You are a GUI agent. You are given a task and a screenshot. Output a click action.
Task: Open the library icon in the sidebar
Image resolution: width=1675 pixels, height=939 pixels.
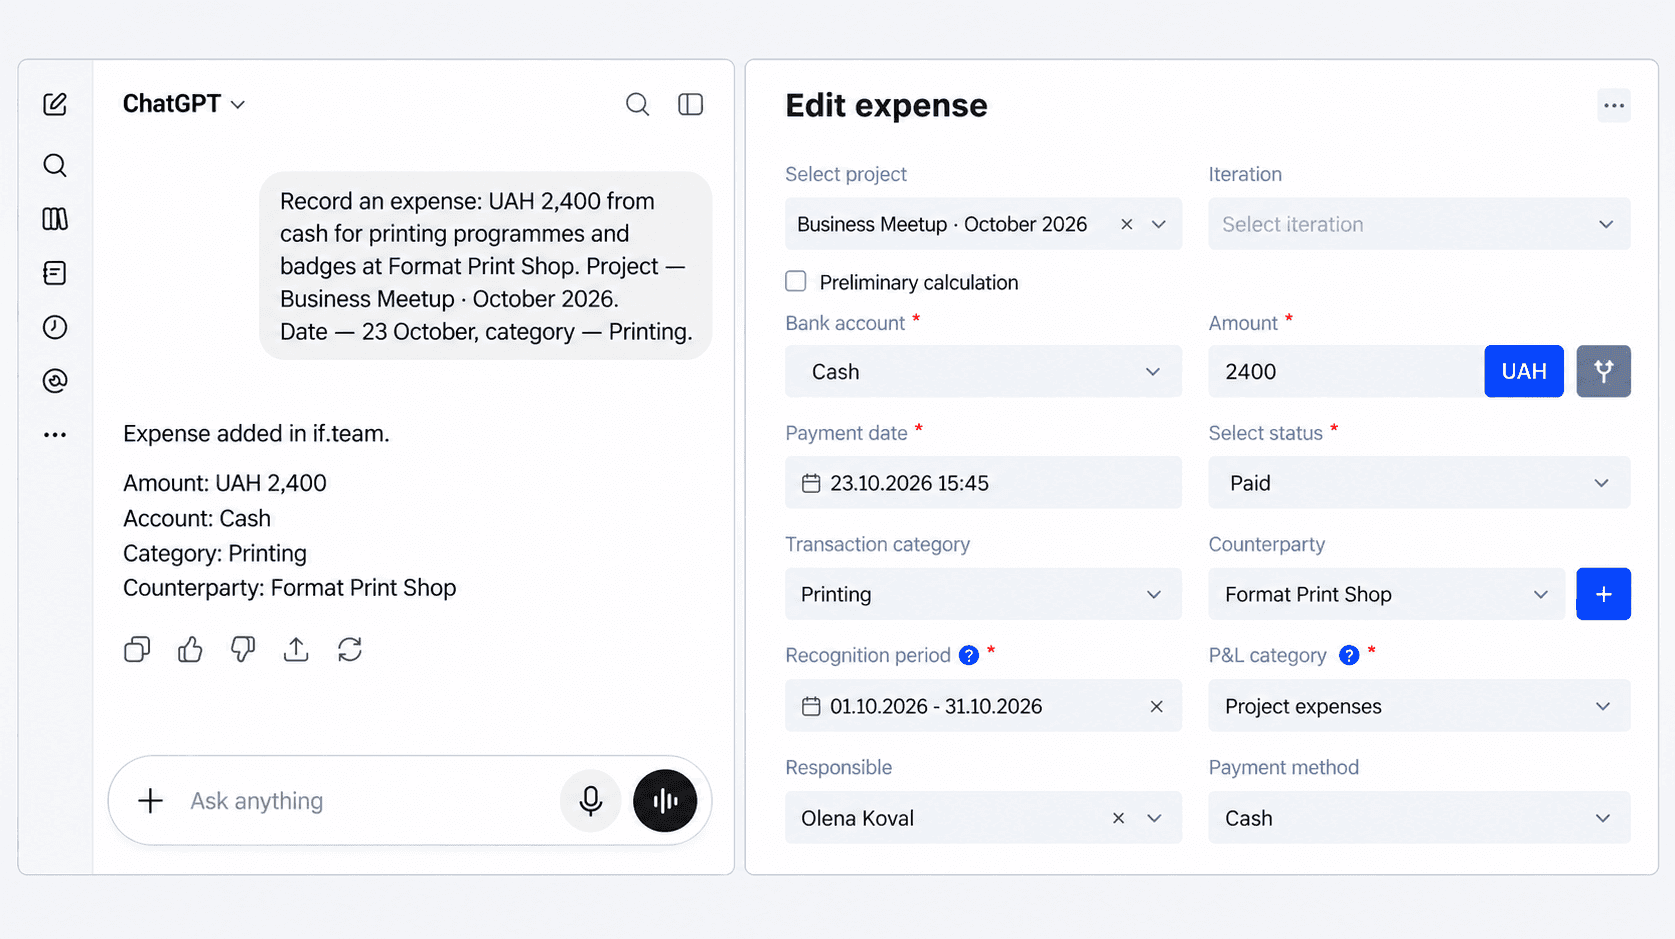[55, 219]
